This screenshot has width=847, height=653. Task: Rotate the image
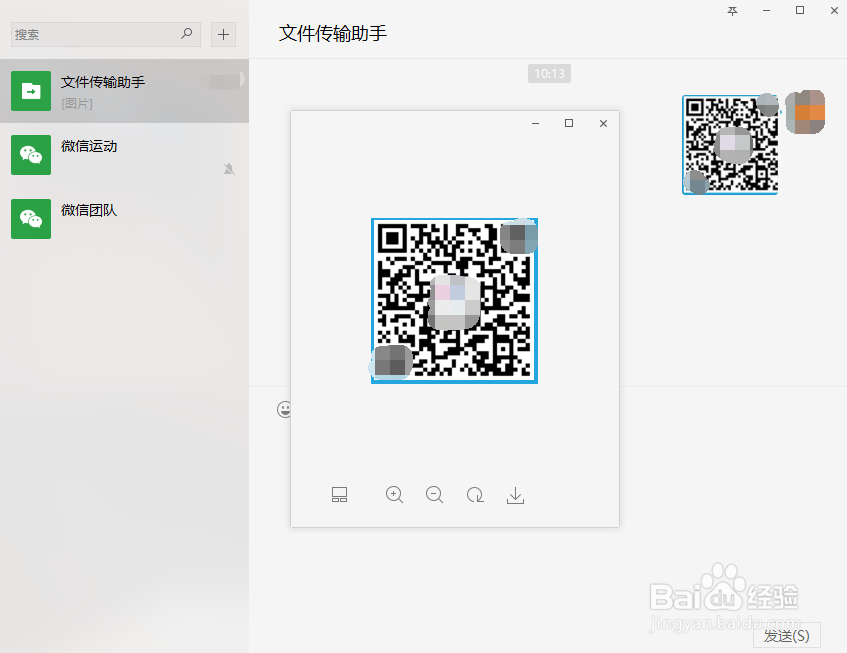(x=475, y=494)
